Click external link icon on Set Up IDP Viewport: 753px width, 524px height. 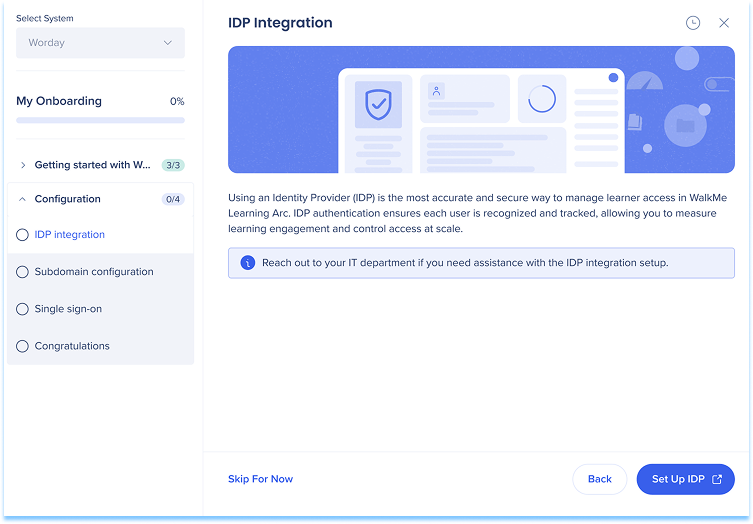tap(717, 479)
